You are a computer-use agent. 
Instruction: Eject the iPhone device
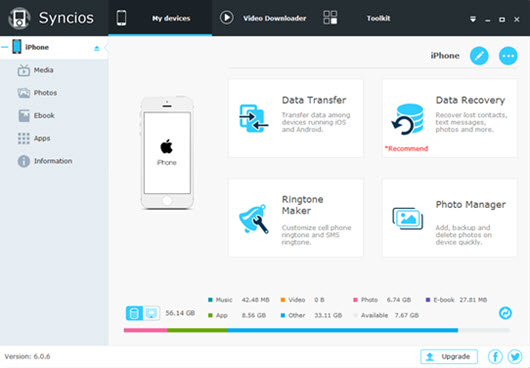click(97, 48)
